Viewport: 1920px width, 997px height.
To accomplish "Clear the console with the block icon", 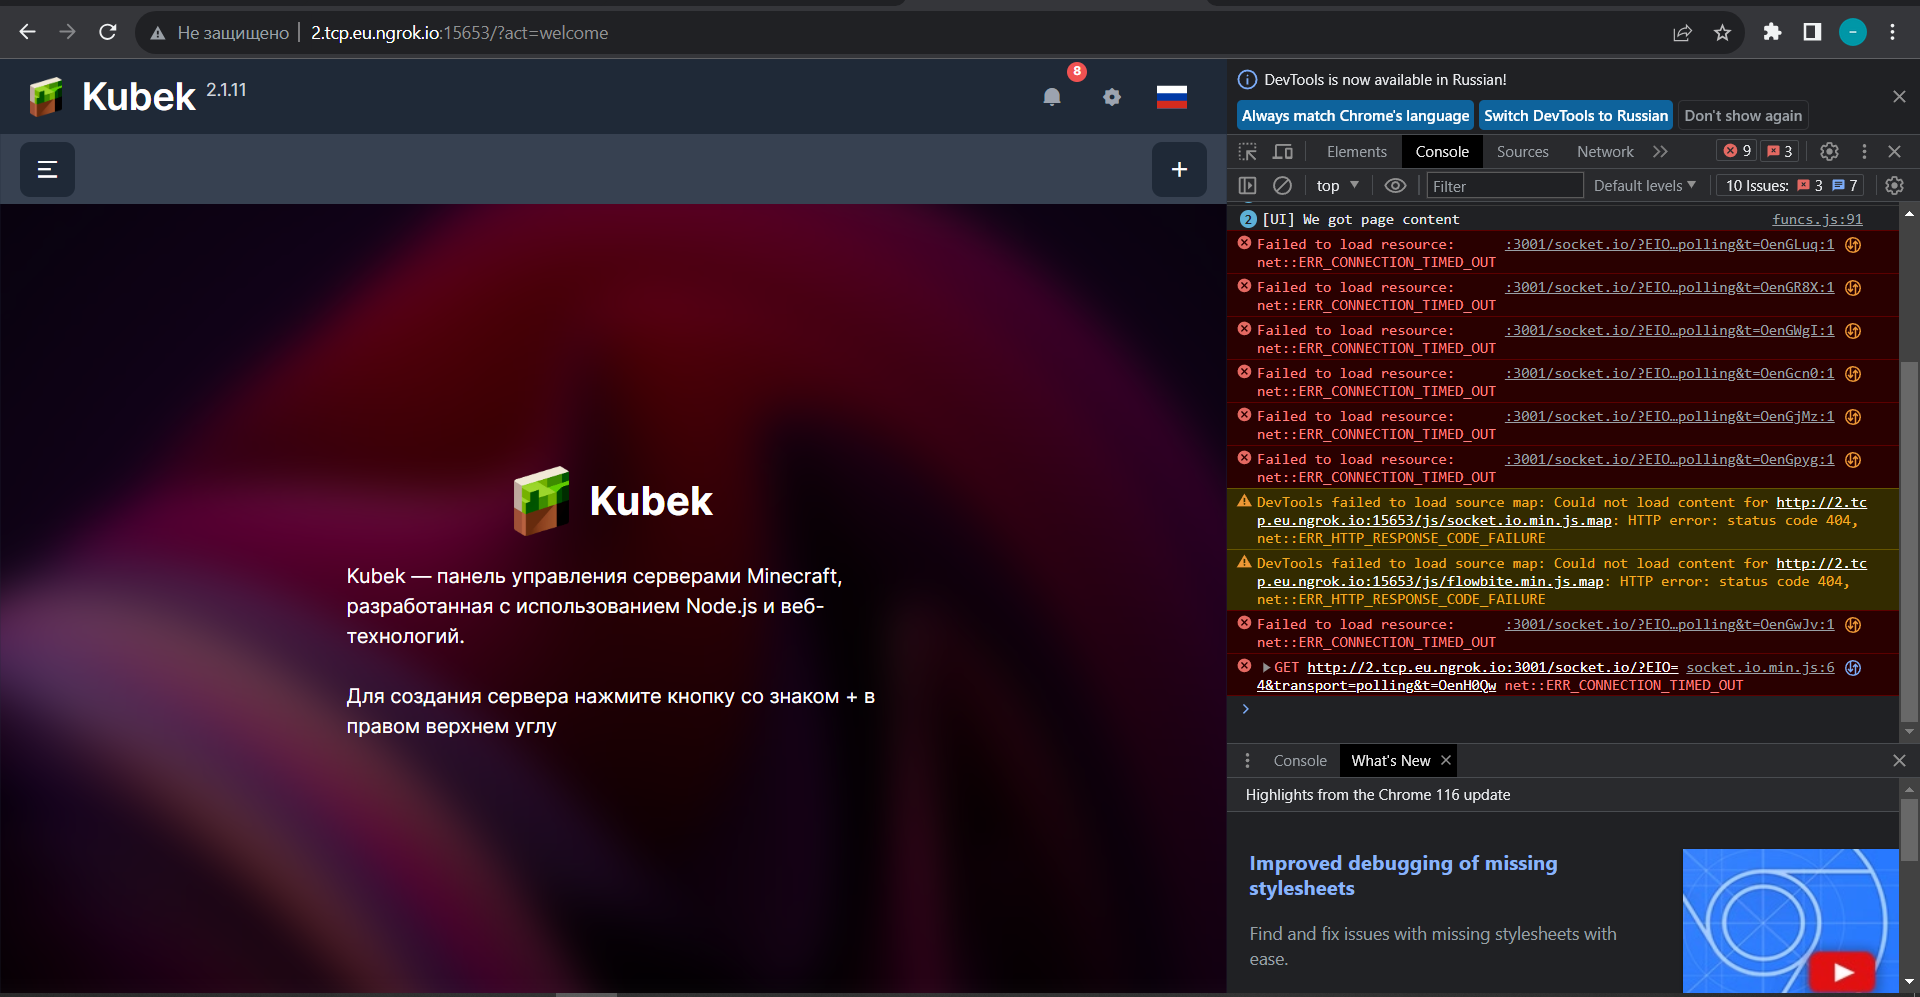I will click(x=1282, y=185).
